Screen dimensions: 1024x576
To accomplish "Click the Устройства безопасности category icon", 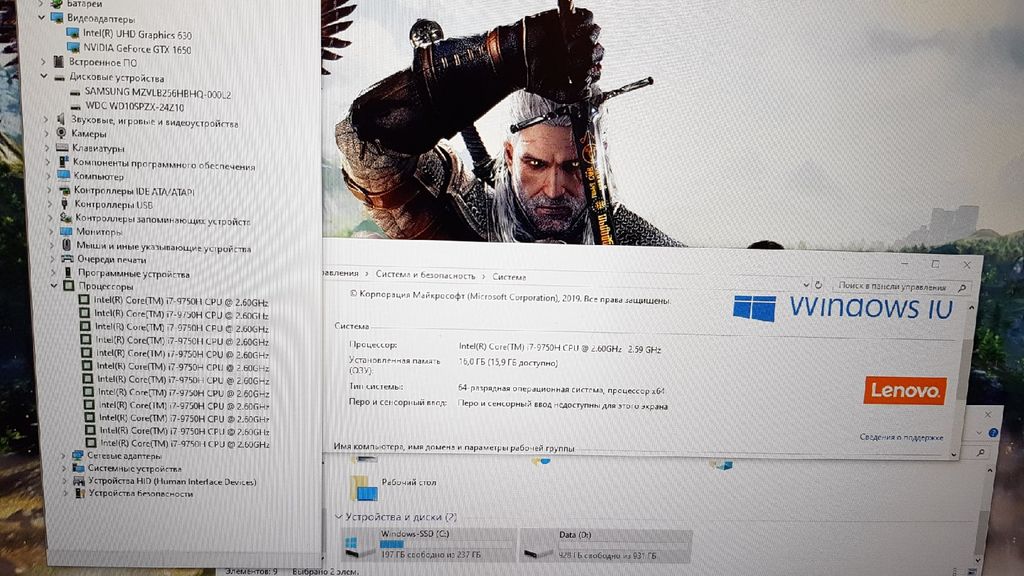I will 80,492.
